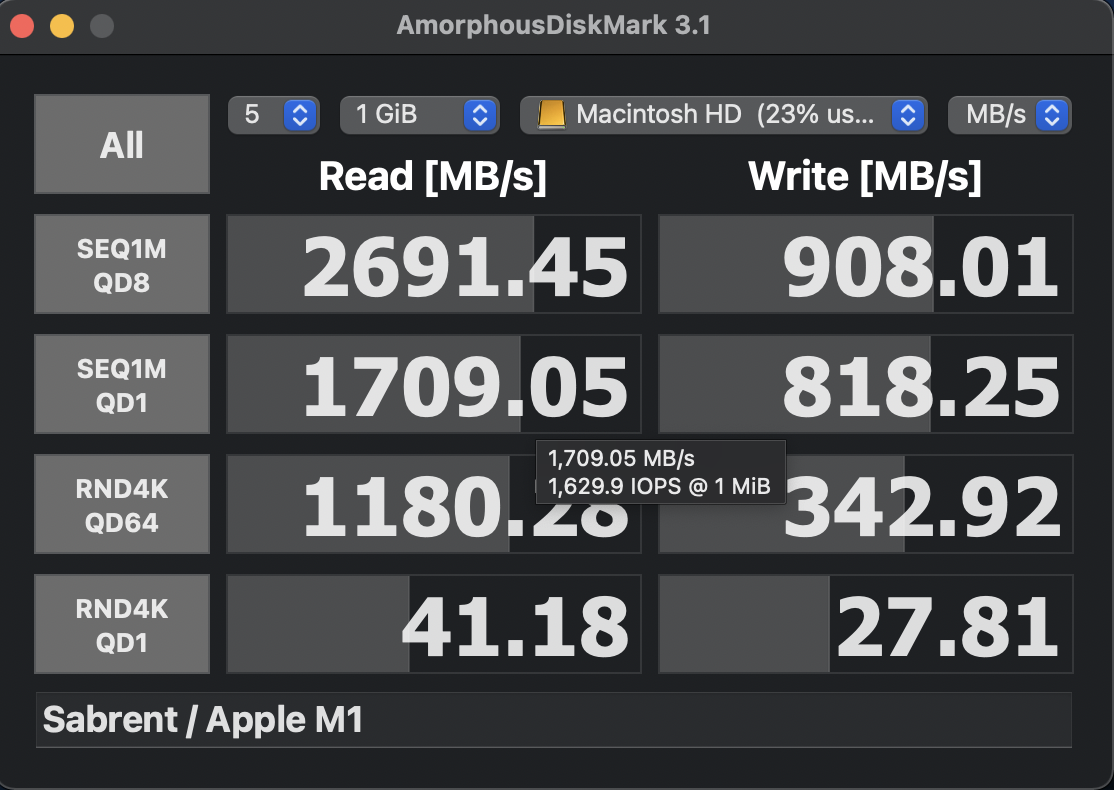This screenshot has width=1114, height=790.
Task: Start the RND4K QD1 test
Action: click(x=121, y=623)
